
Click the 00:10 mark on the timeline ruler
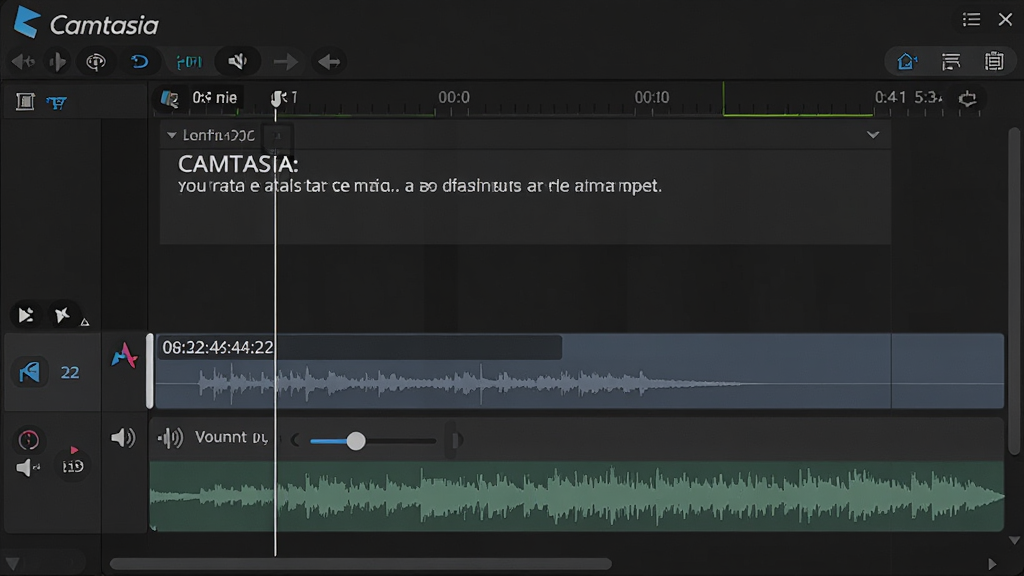click(652, 97)
